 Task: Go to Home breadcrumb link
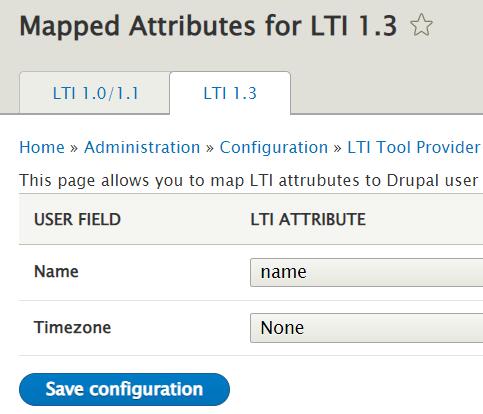click(x=42, y=147)
